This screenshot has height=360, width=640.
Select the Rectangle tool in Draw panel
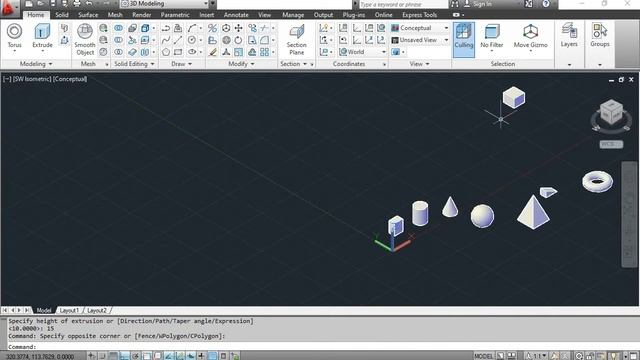click(178, 52)
